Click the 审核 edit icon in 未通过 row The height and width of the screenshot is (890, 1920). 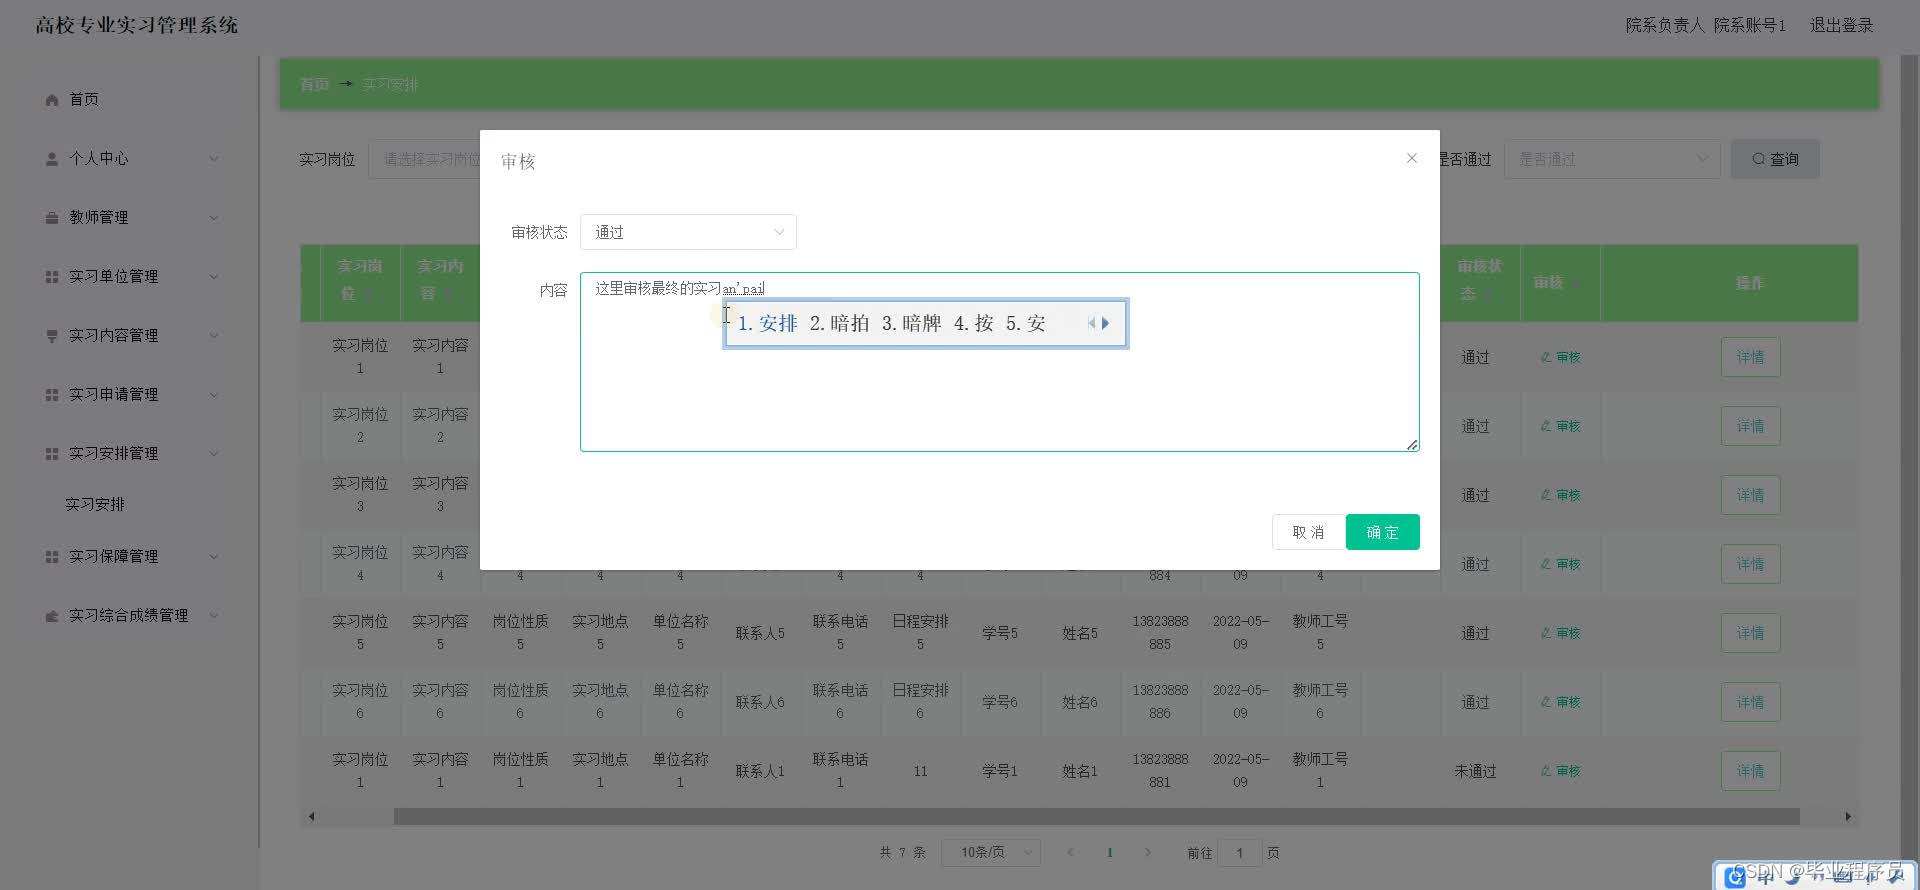coord(1546,771)
